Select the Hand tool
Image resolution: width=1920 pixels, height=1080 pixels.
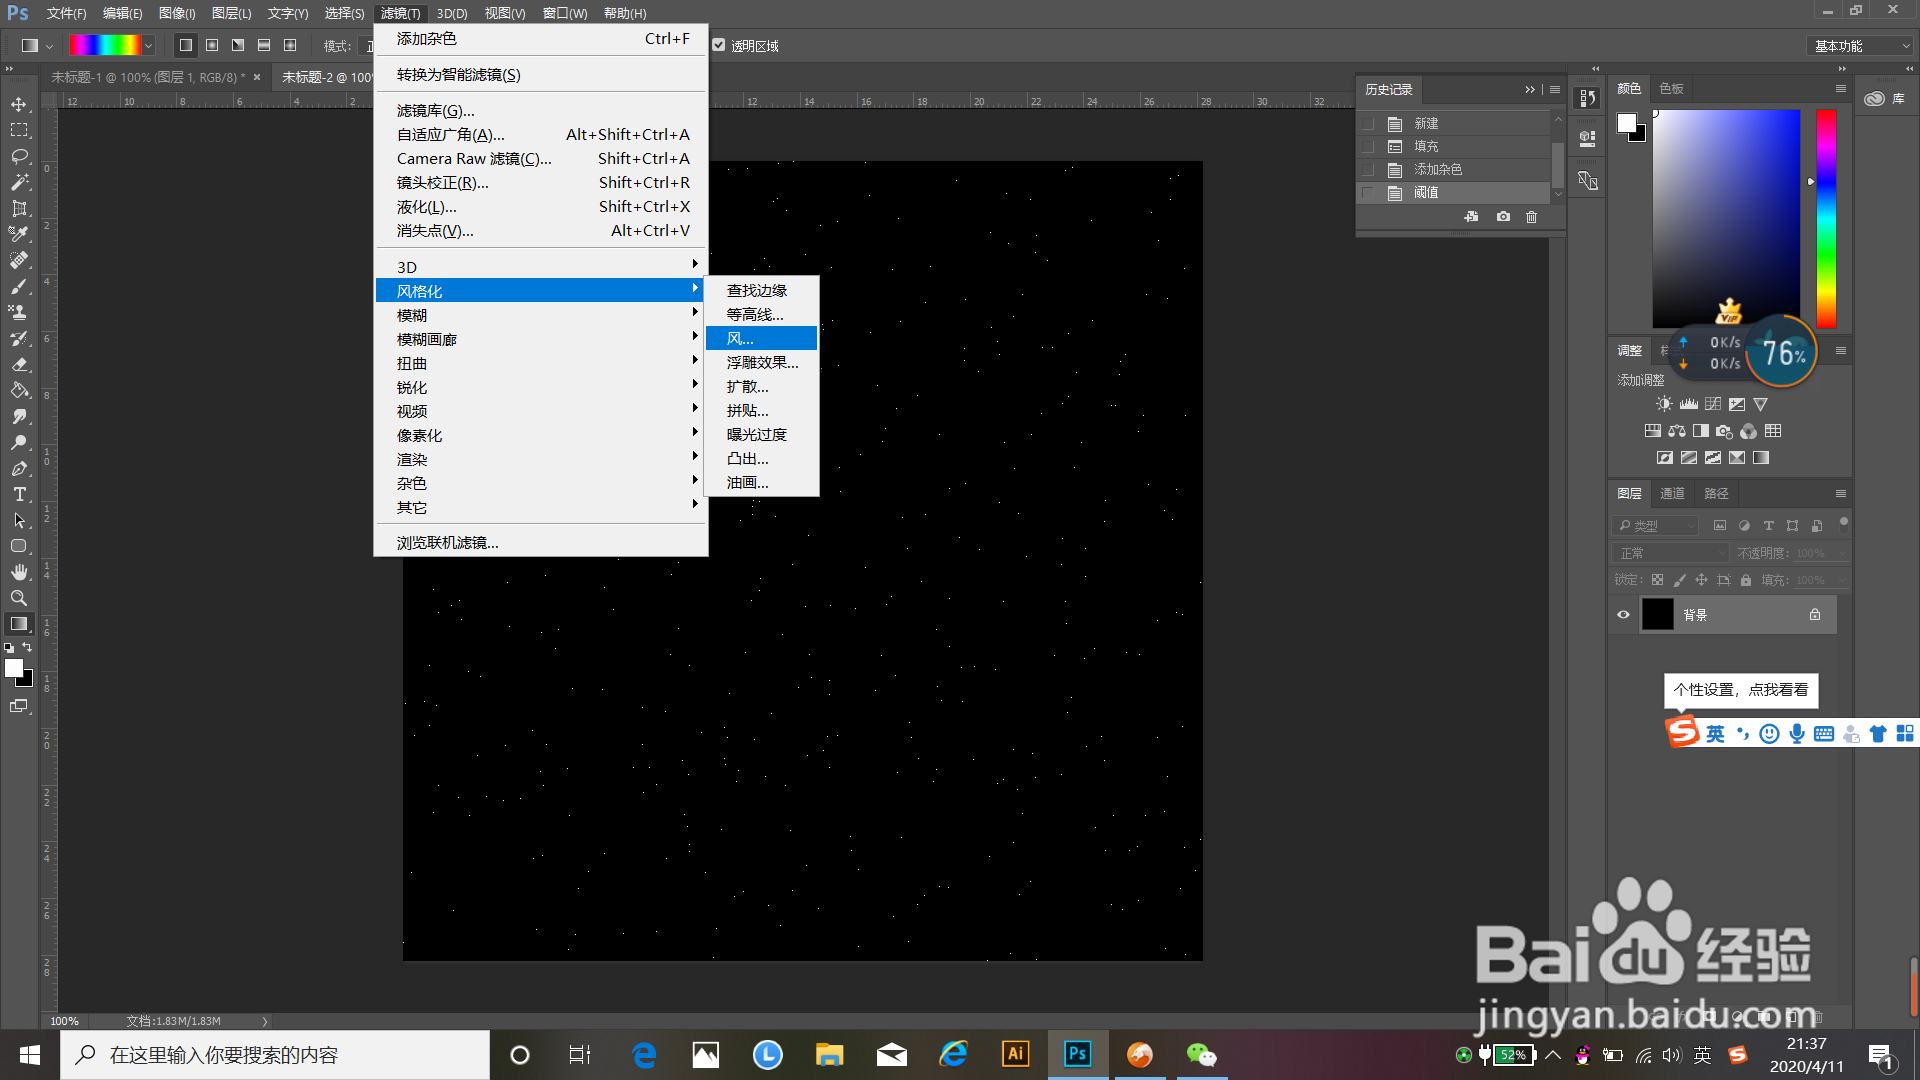pyautogui.click(x=19, y=572)
